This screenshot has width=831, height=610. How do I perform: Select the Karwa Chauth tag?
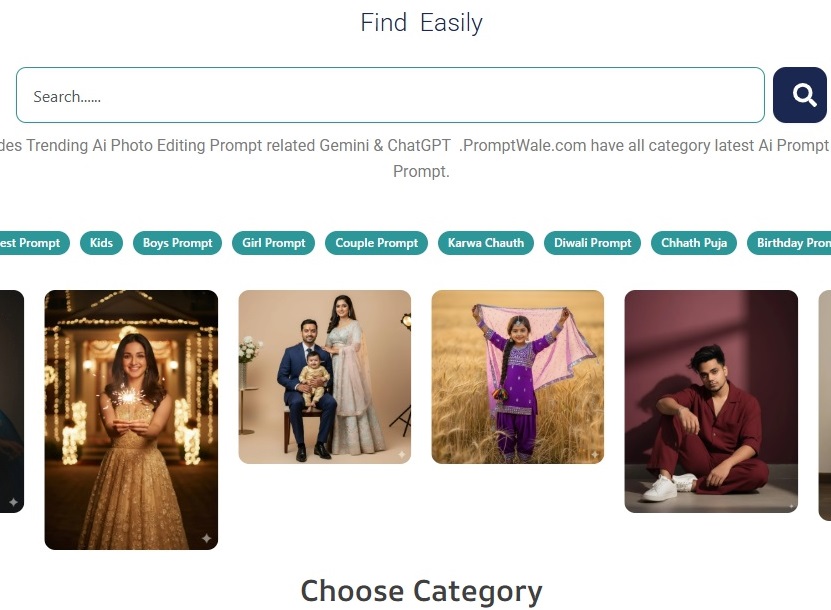point(485,243)
